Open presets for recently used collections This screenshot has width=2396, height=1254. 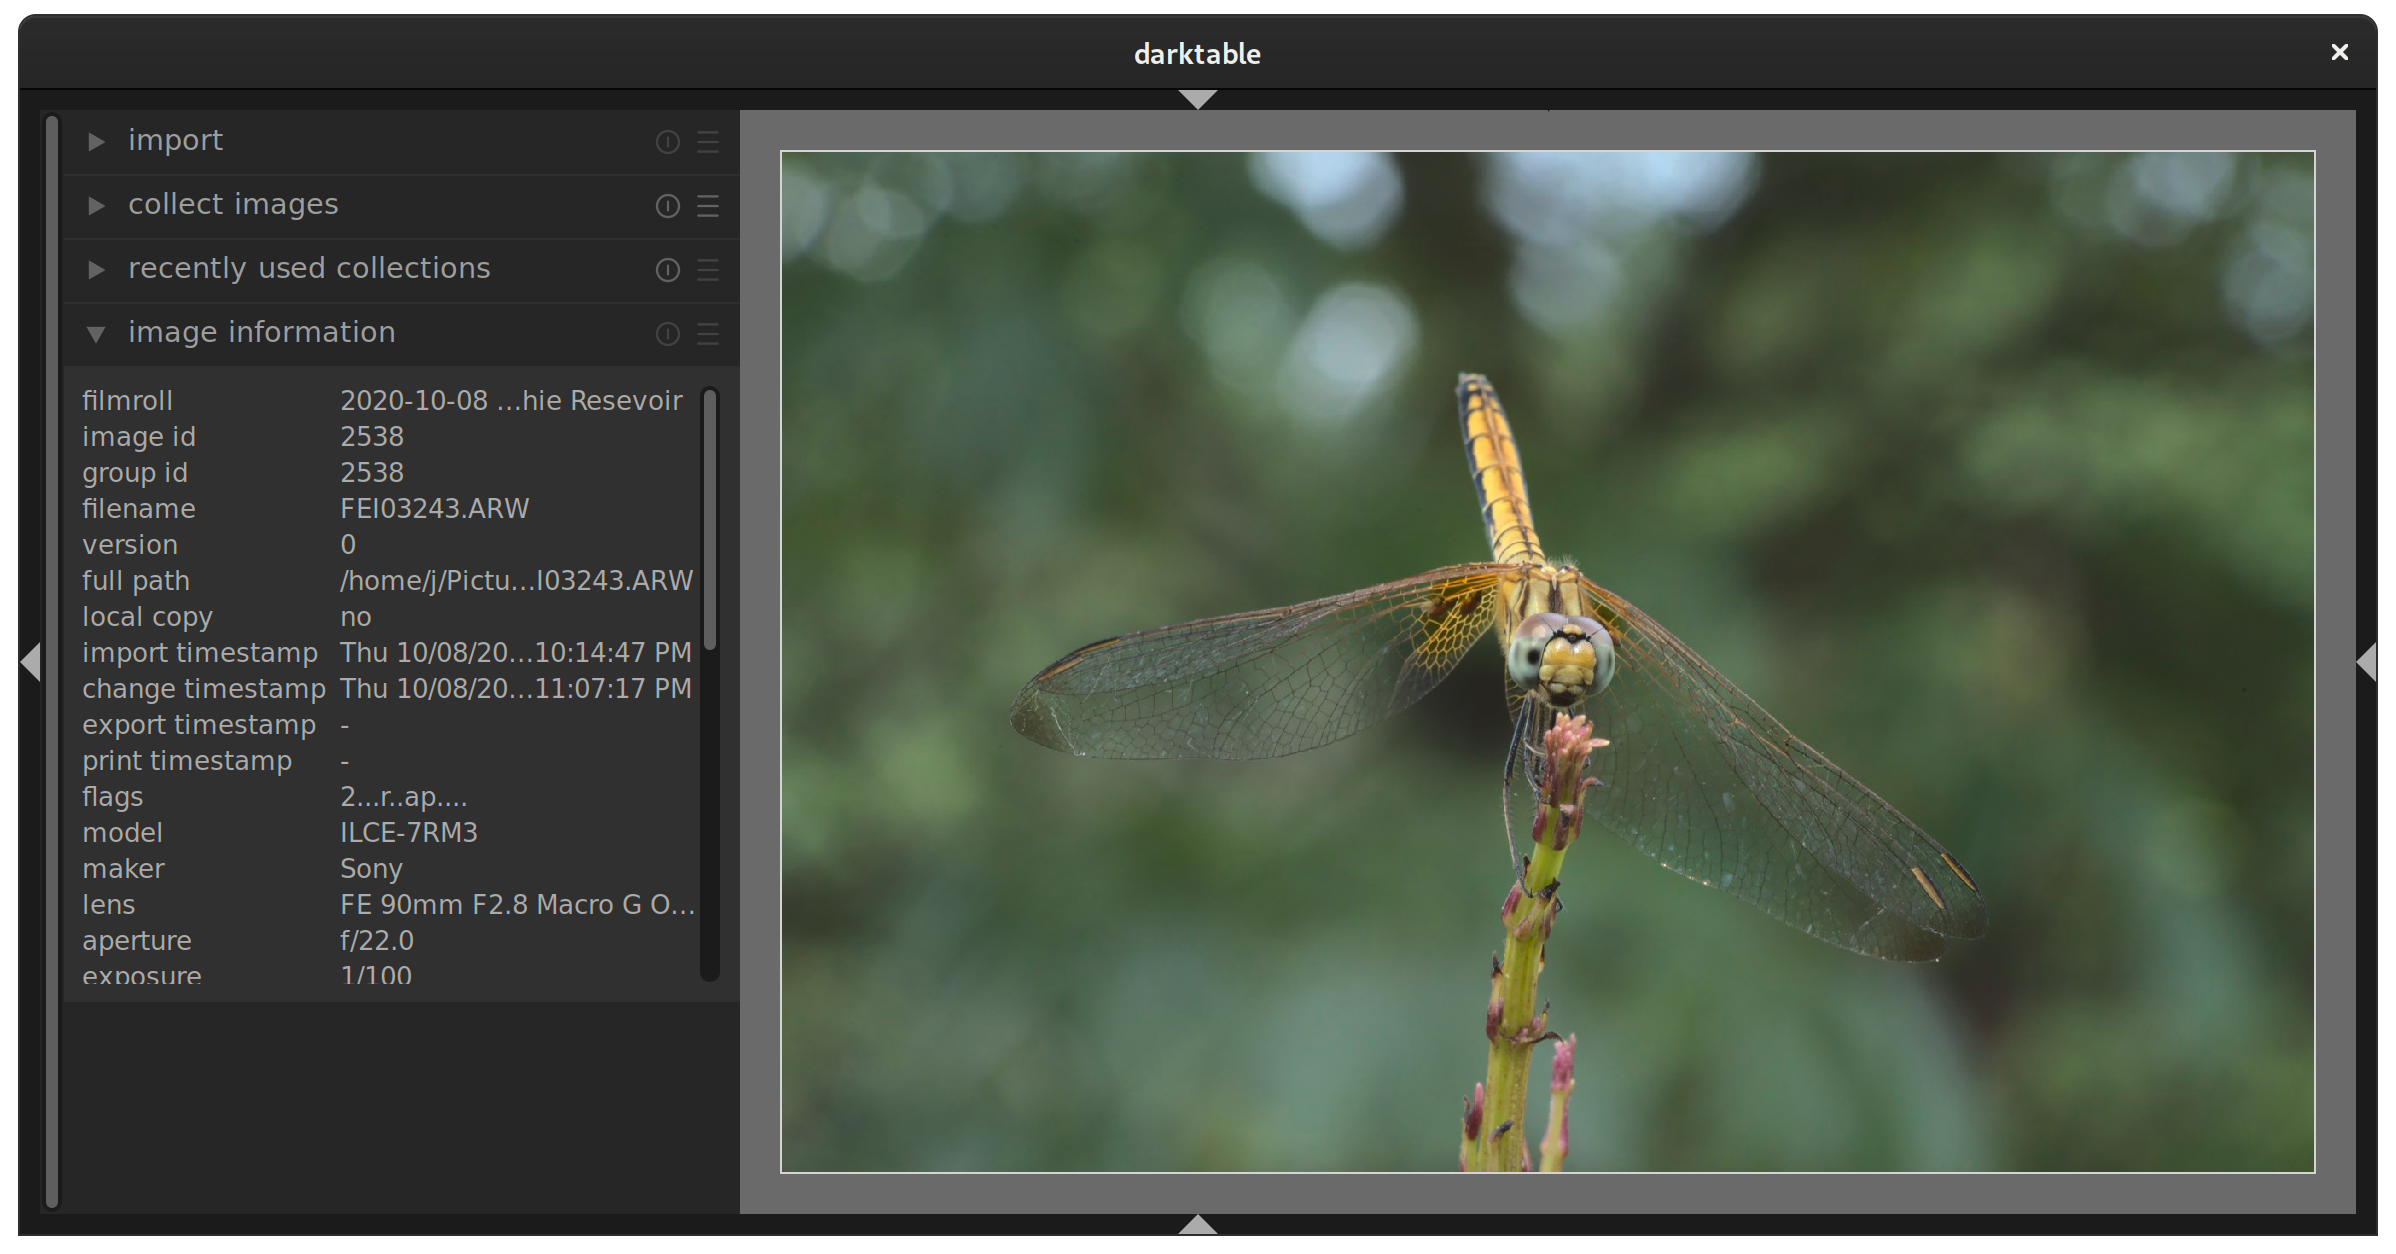pyautogui.click(x=709, y=270)
